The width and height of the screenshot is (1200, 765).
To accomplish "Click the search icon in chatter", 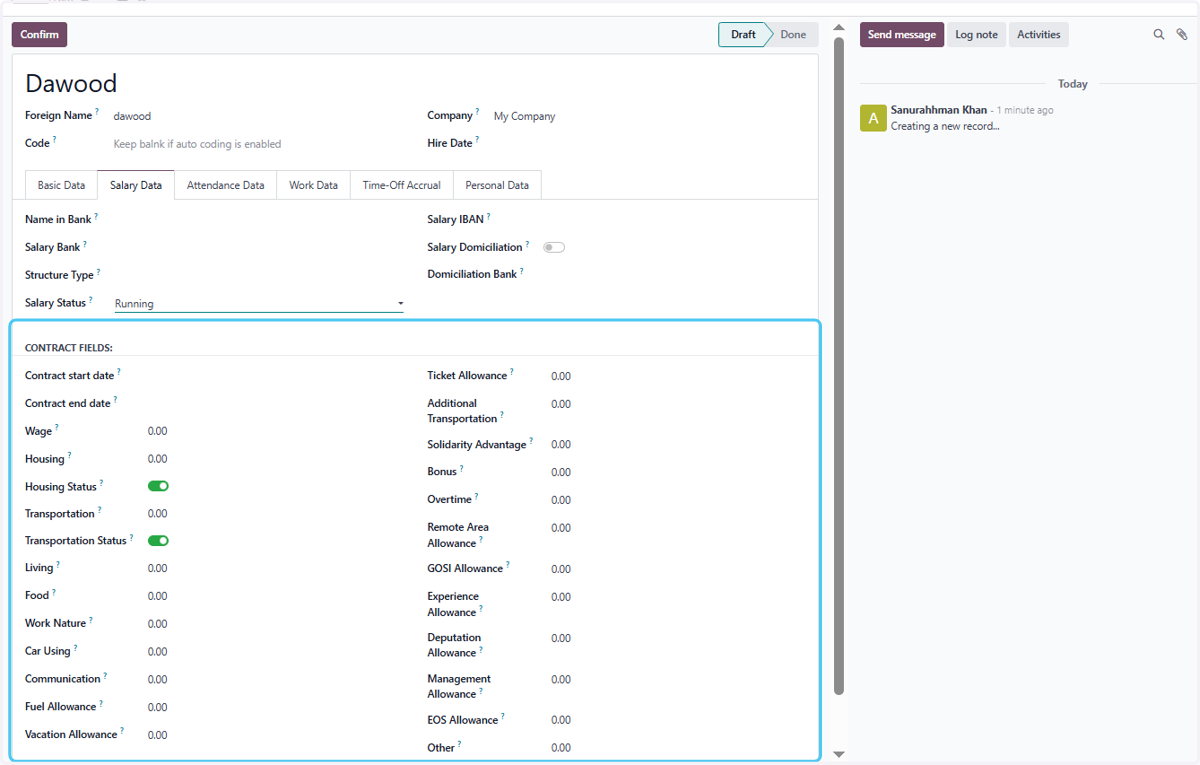I will coord(1159,34).
